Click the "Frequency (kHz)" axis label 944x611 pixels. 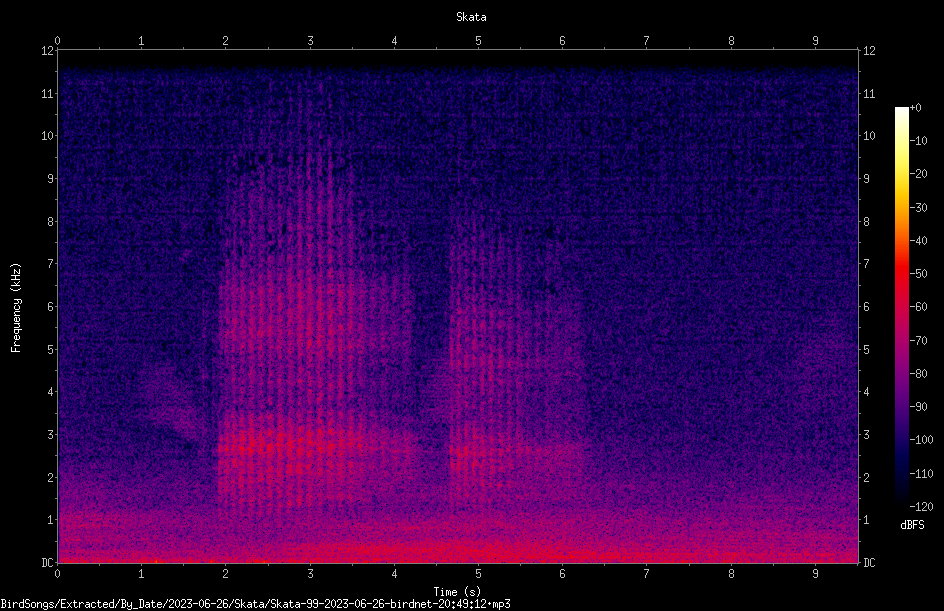[16, 308]
